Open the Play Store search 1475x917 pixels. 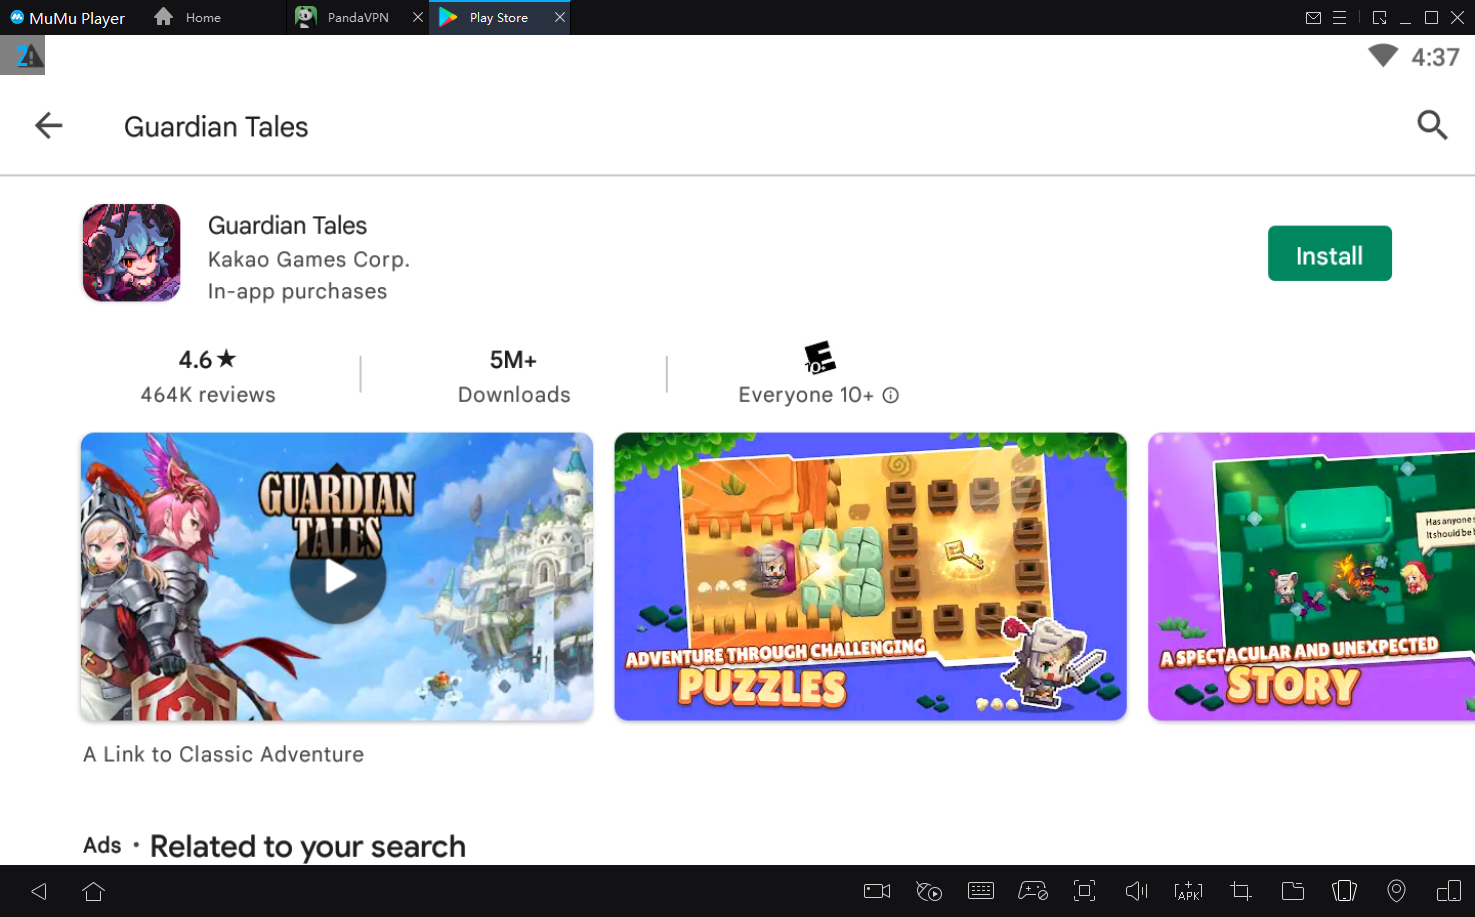(1432, 125)
